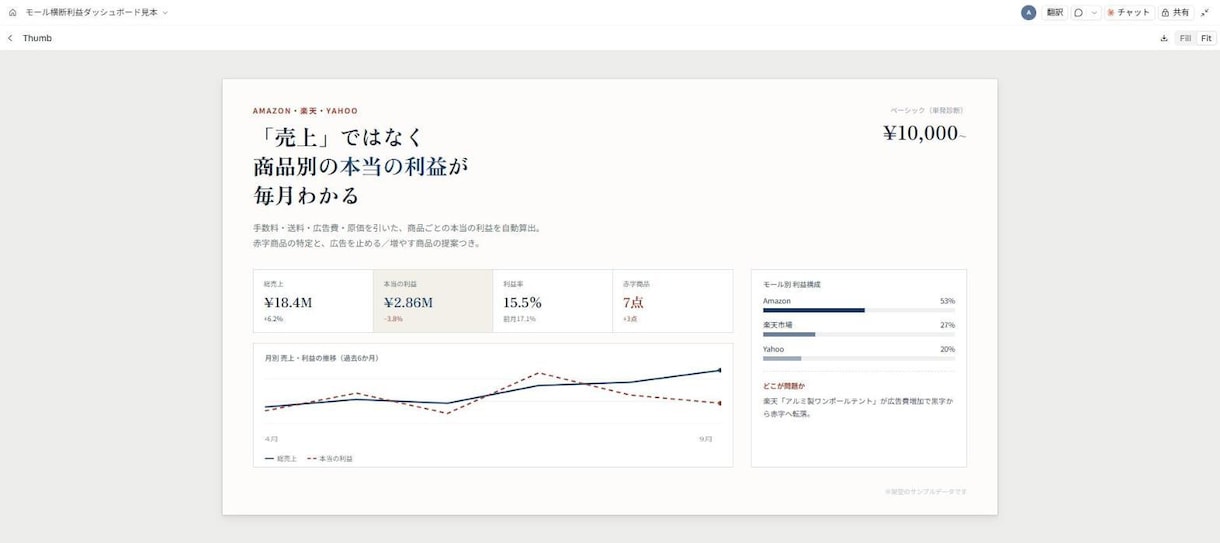Switch preview to Fill mode
This screenshot has height=543, width=1220.
(1185, 38)
